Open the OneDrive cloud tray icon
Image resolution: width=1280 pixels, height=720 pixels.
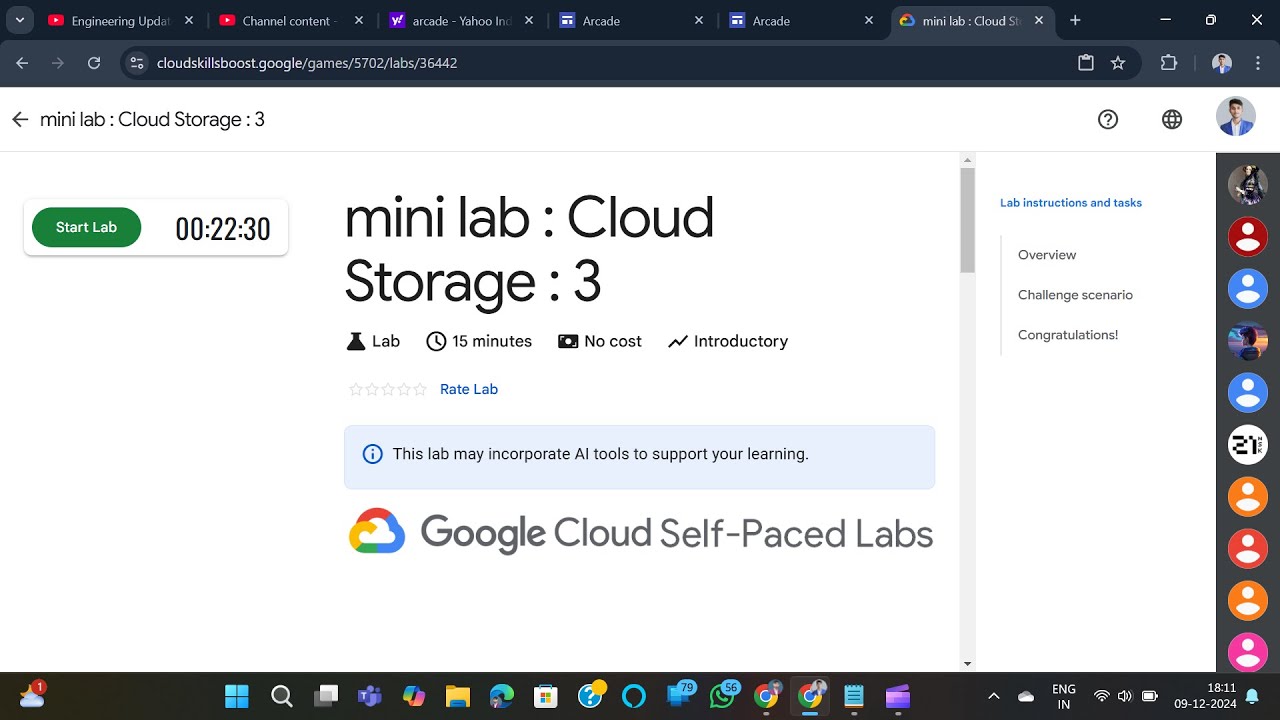point(1026,696)
